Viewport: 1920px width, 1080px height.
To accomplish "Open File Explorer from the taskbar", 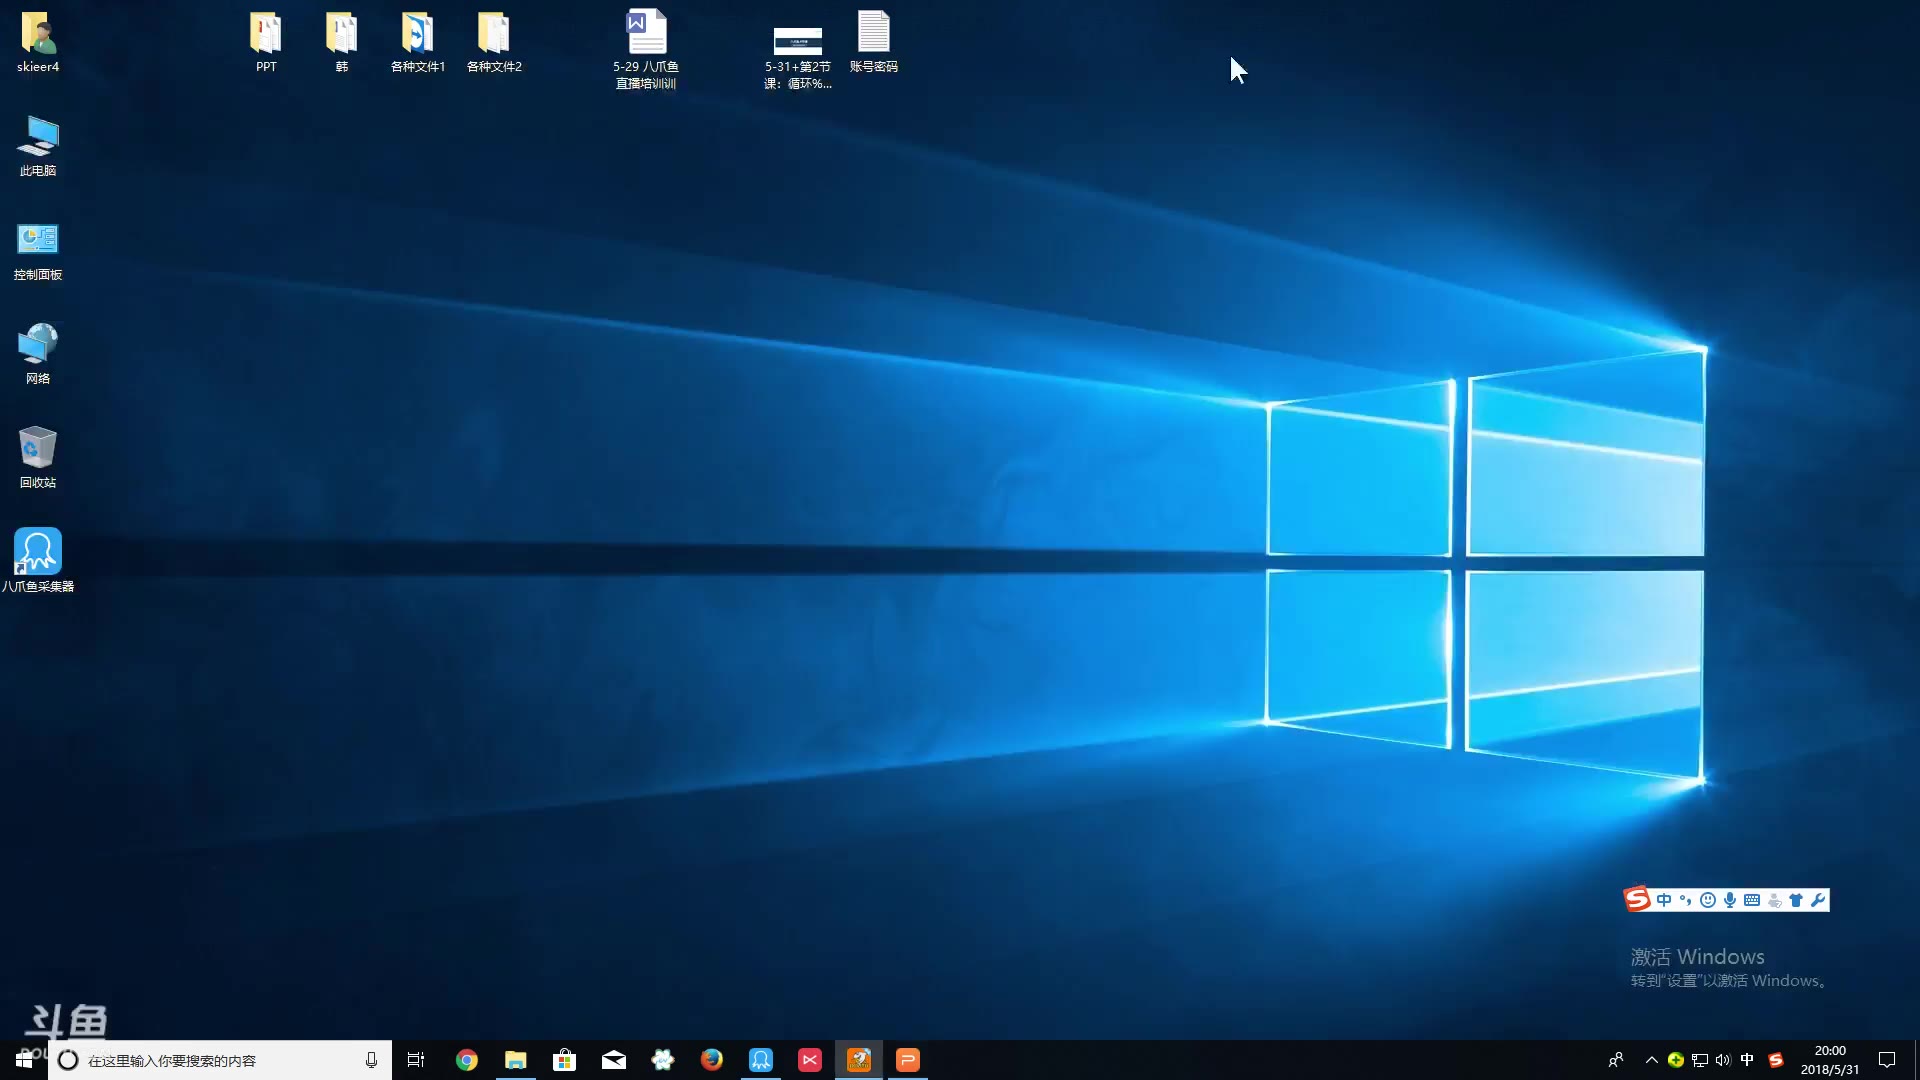I will [x=516, y=1060].
